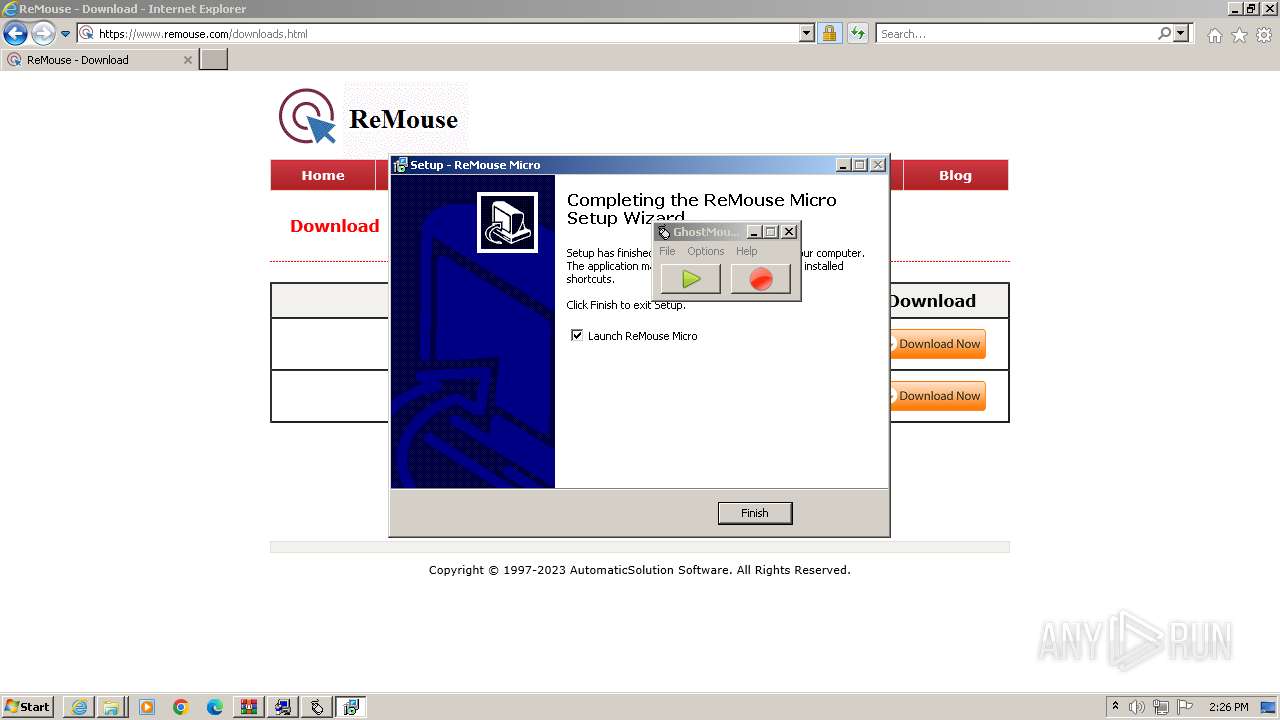Viewport: 1280px width, 720px height.
Task: Open the Tools gear icon
Action: 1264,35
